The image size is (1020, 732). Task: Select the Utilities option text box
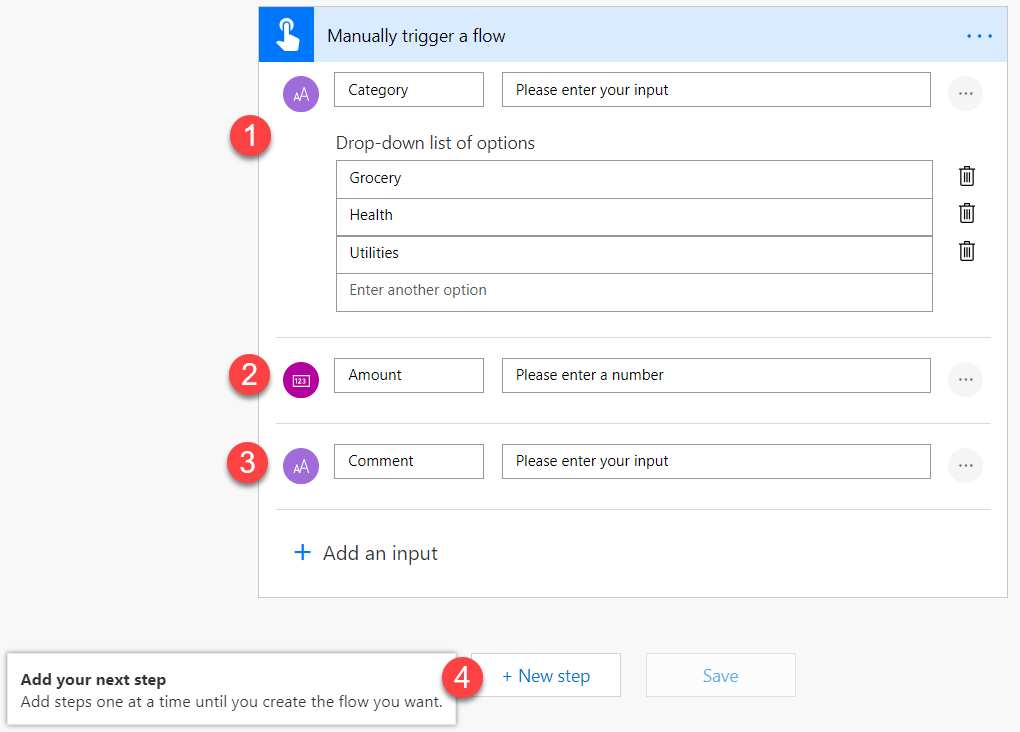coord(634,253)
